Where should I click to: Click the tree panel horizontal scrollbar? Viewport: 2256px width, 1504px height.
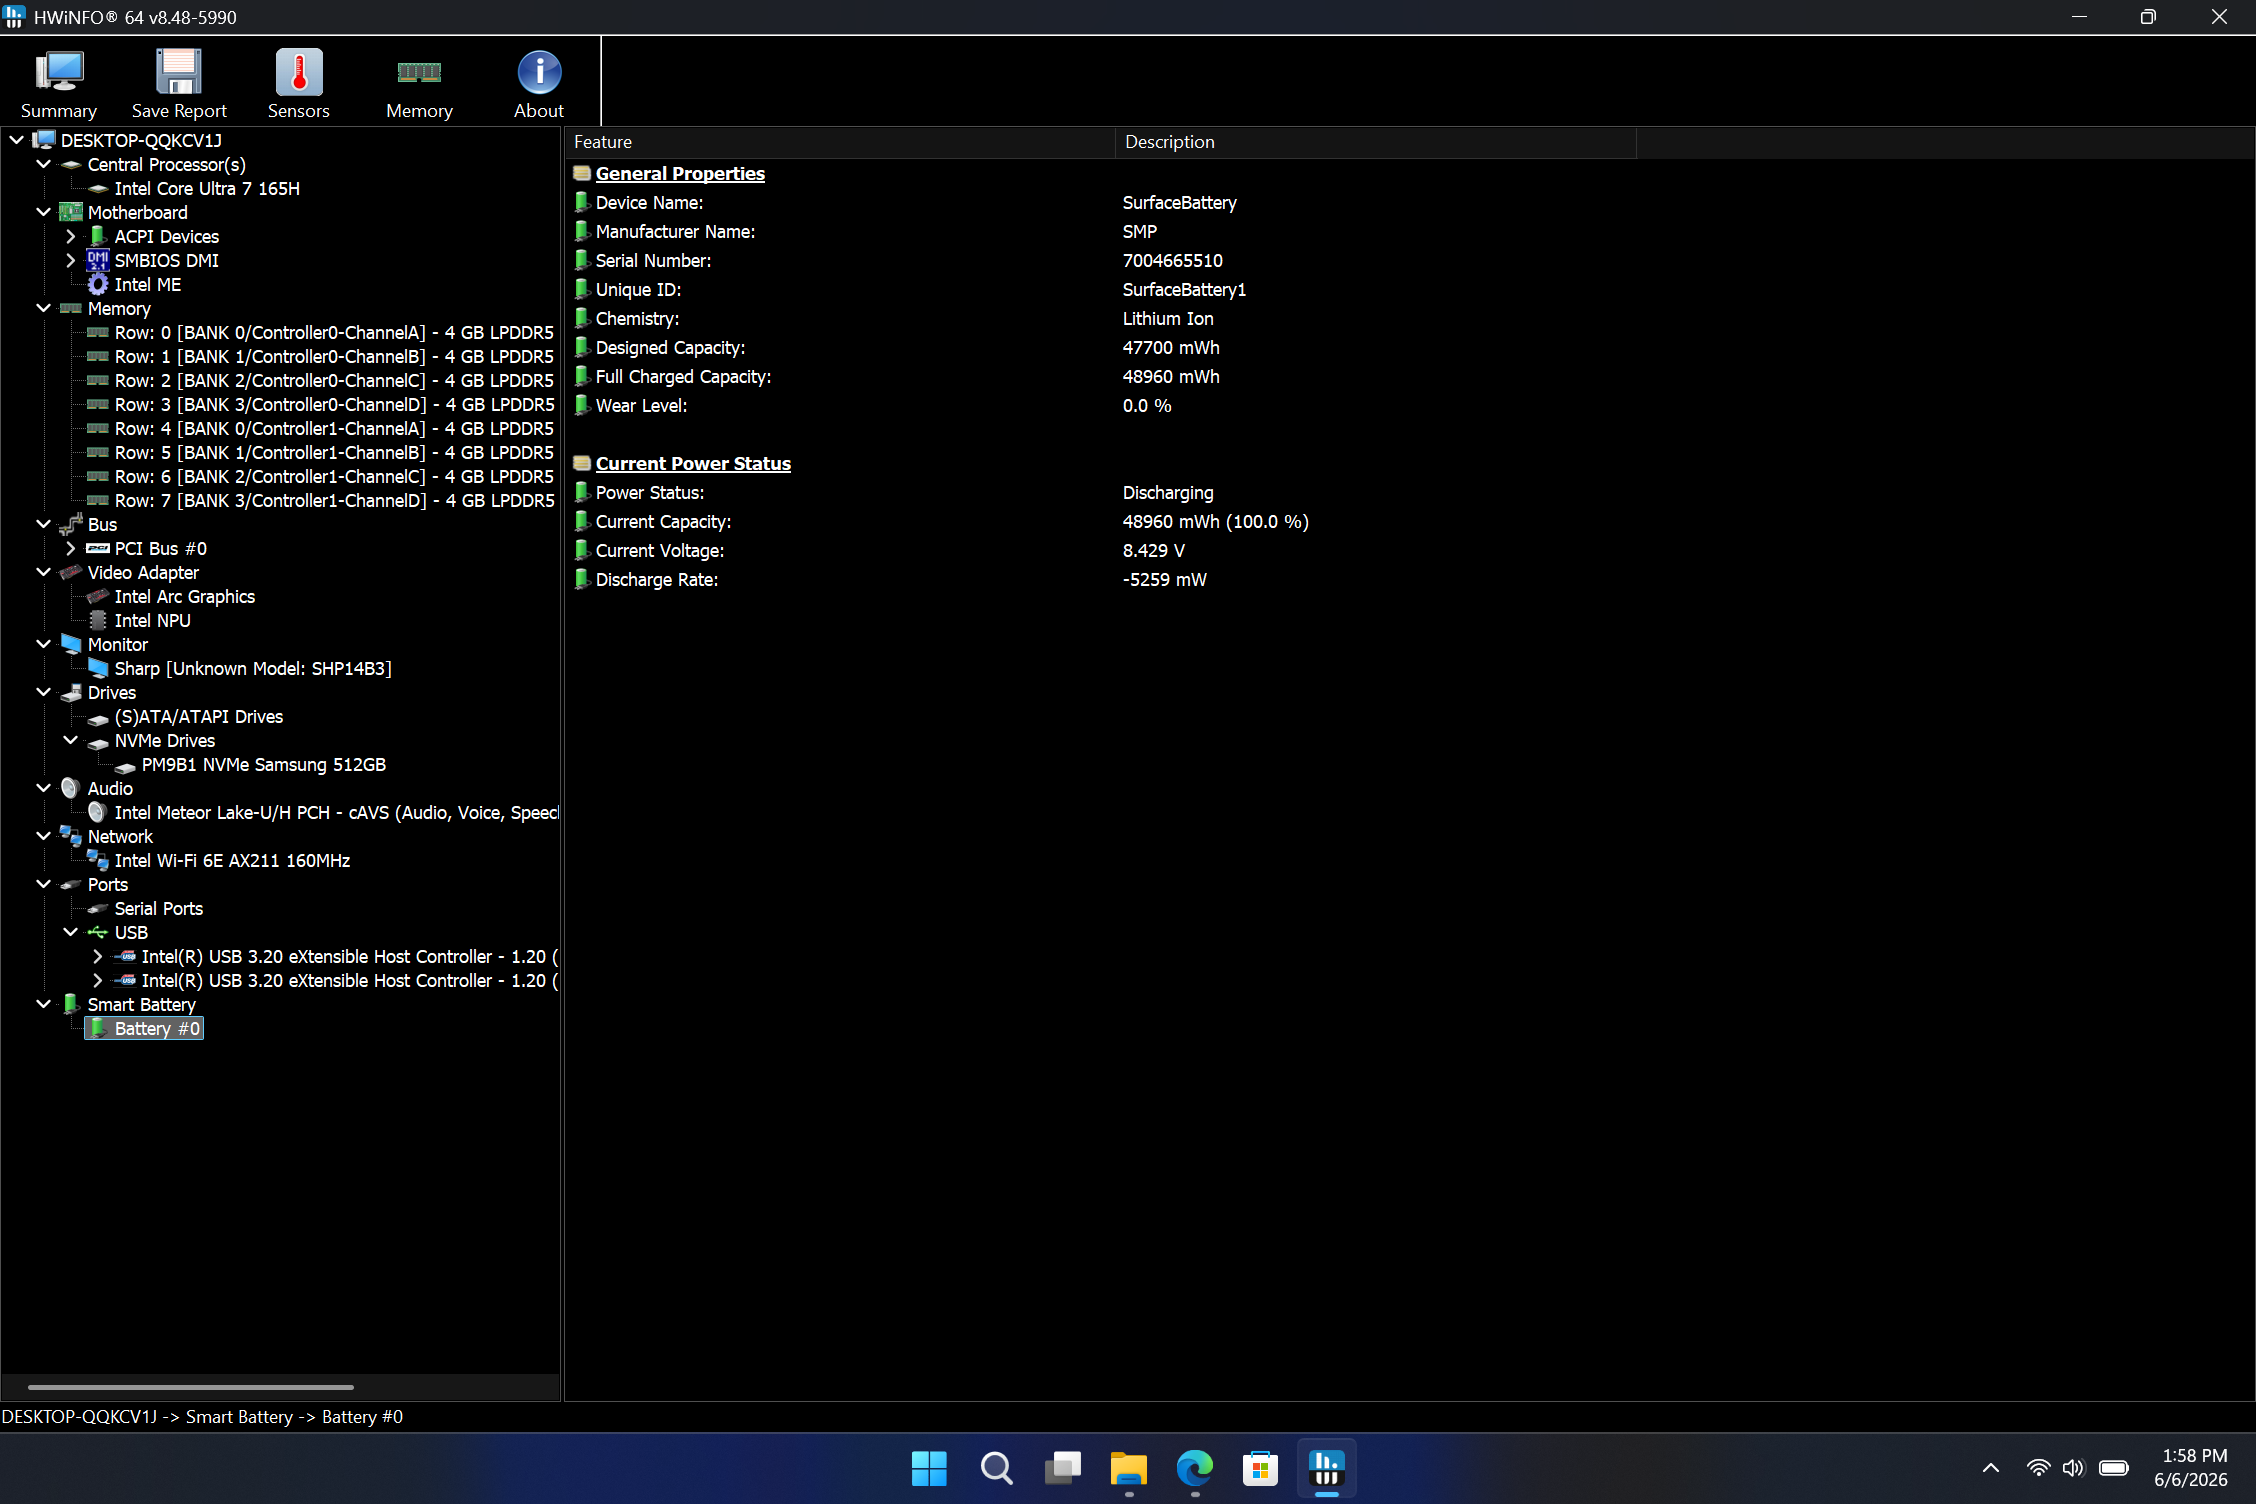[x=191, y=1387]
